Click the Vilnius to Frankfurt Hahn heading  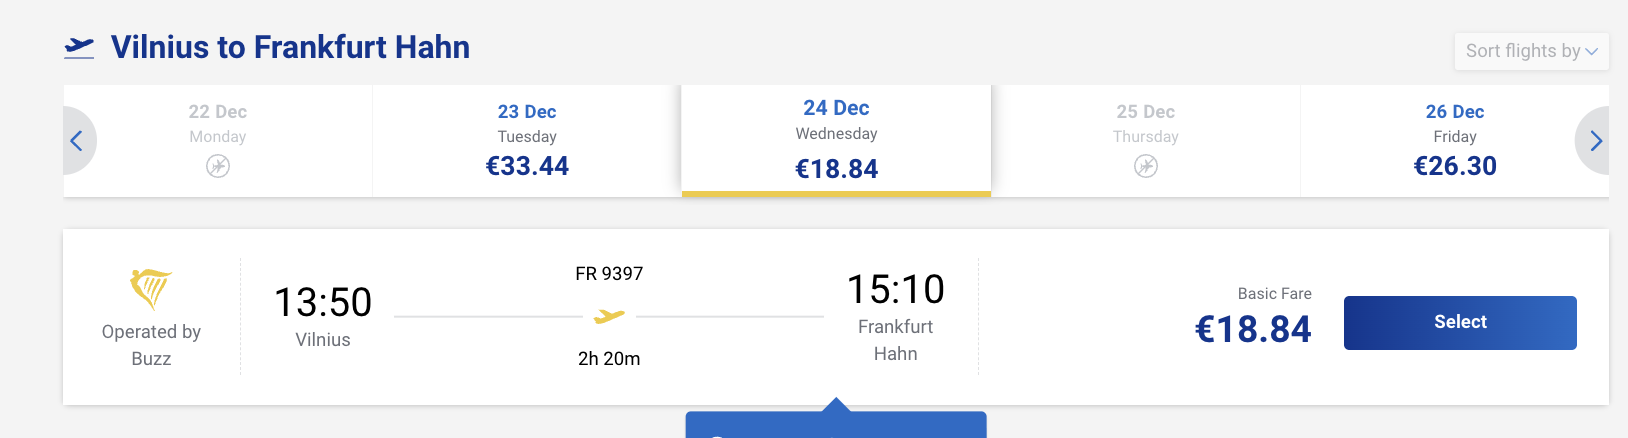tap(290, 47)
